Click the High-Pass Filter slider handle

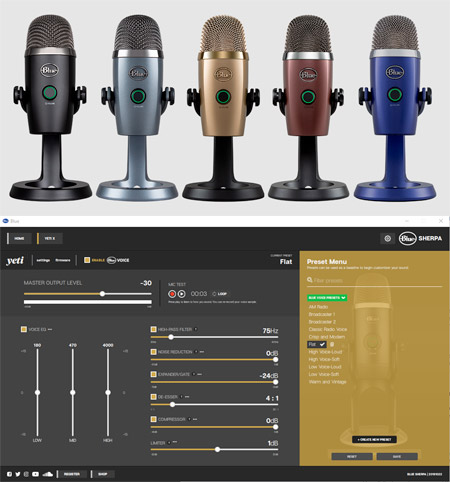point(171,337)
